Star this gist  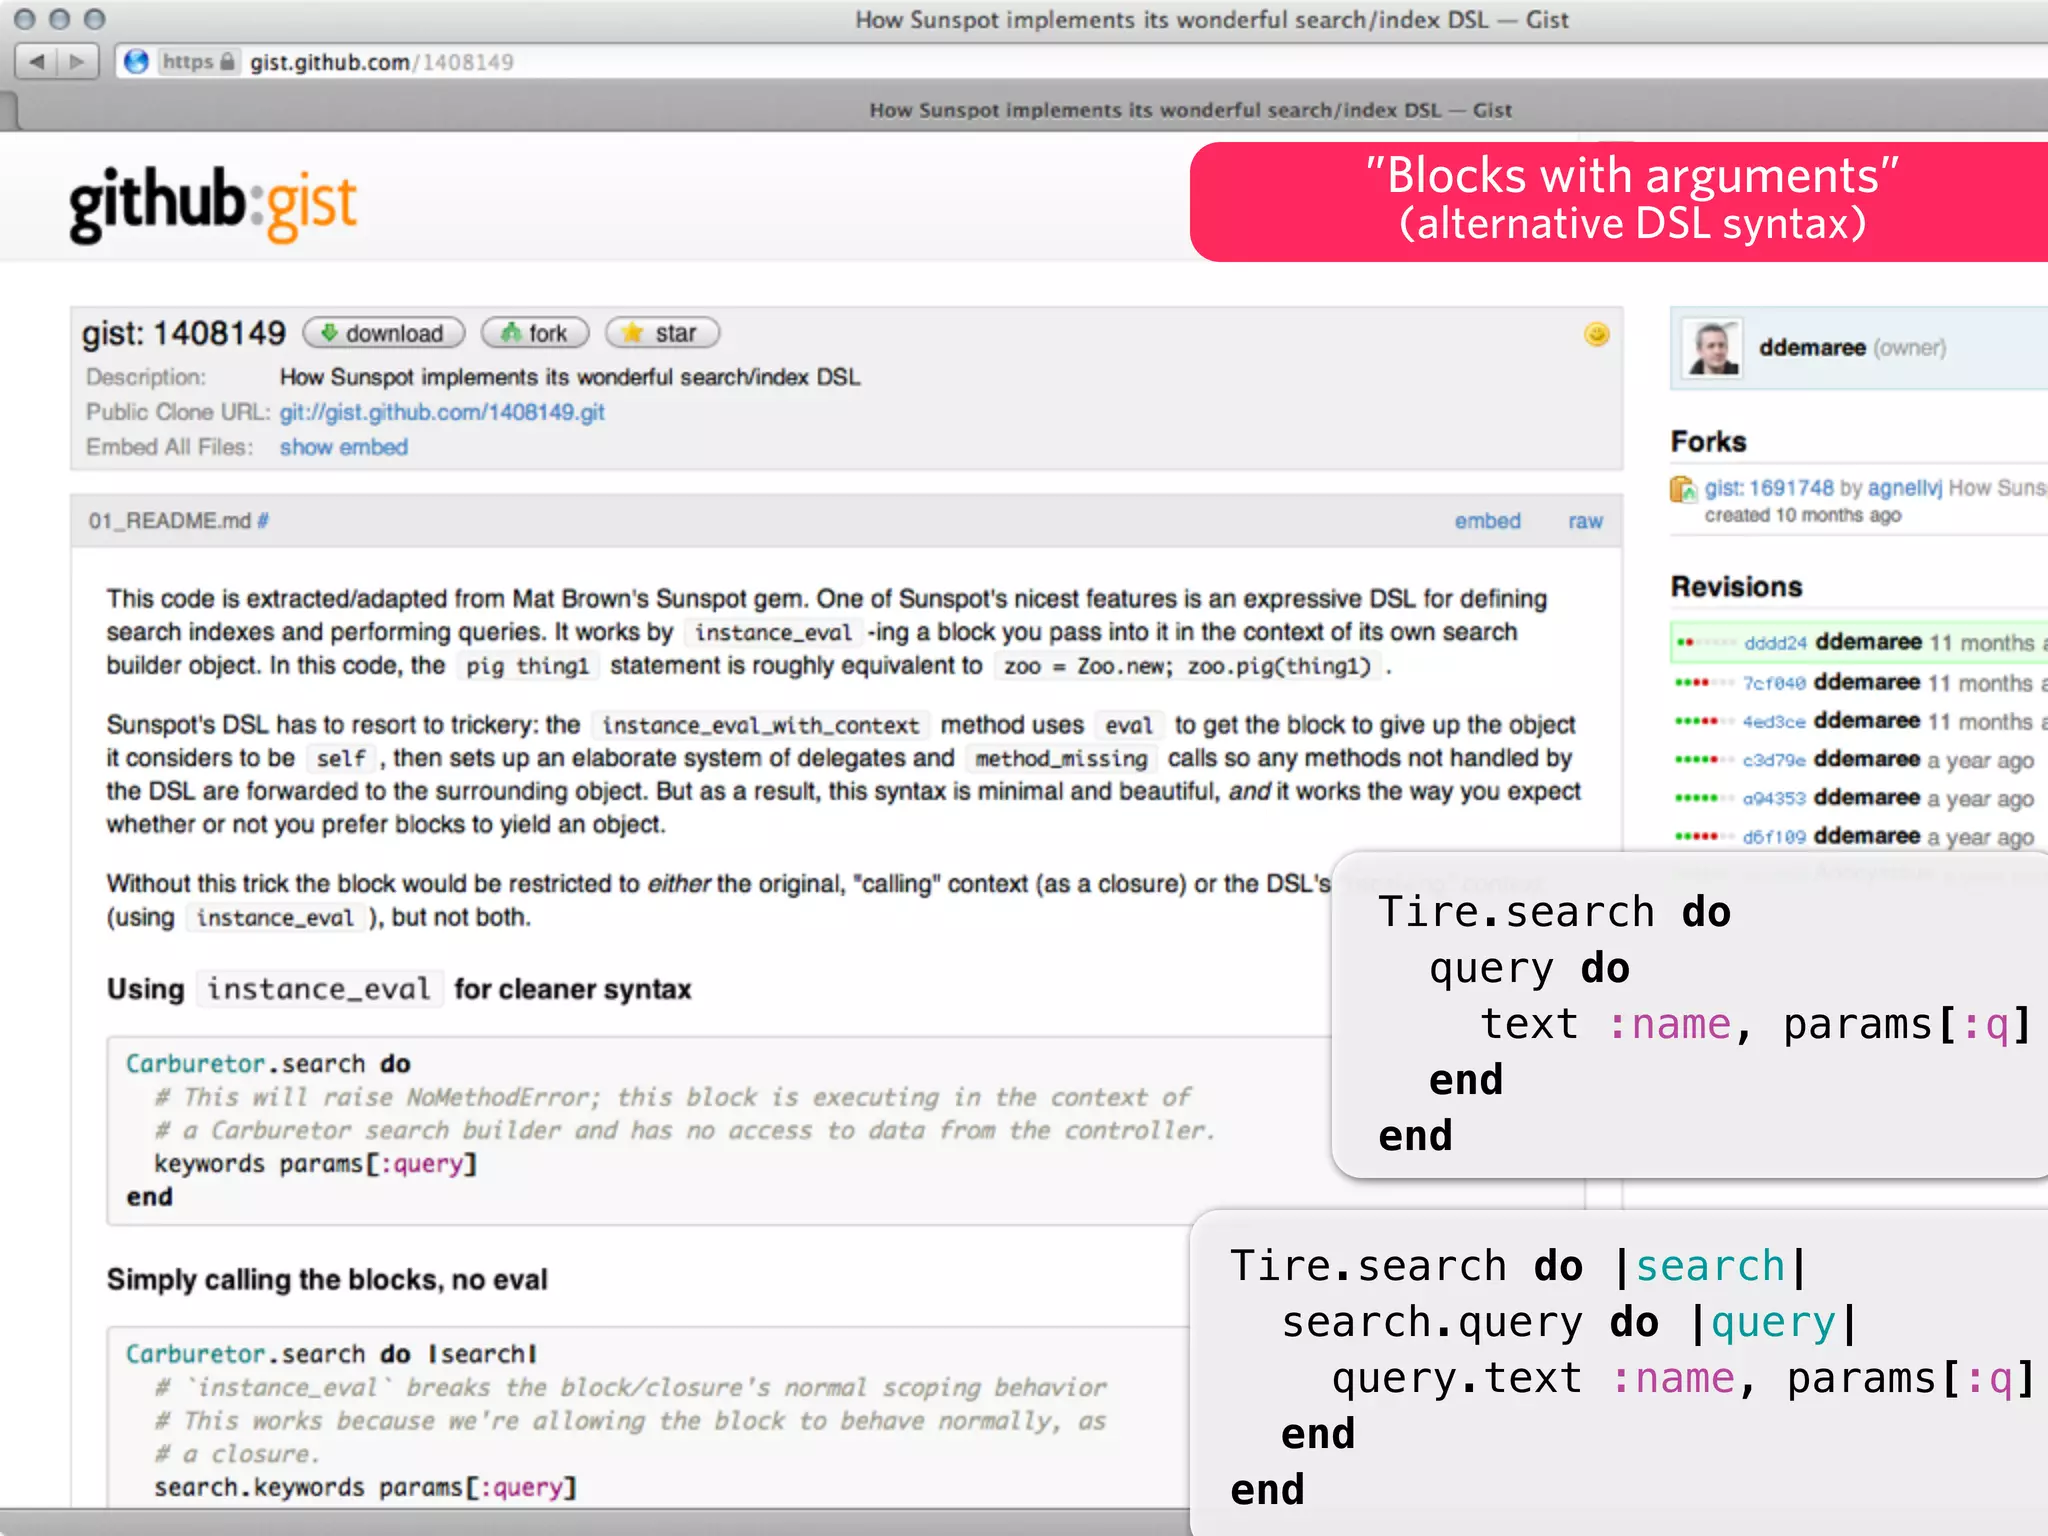click(662, 333)
